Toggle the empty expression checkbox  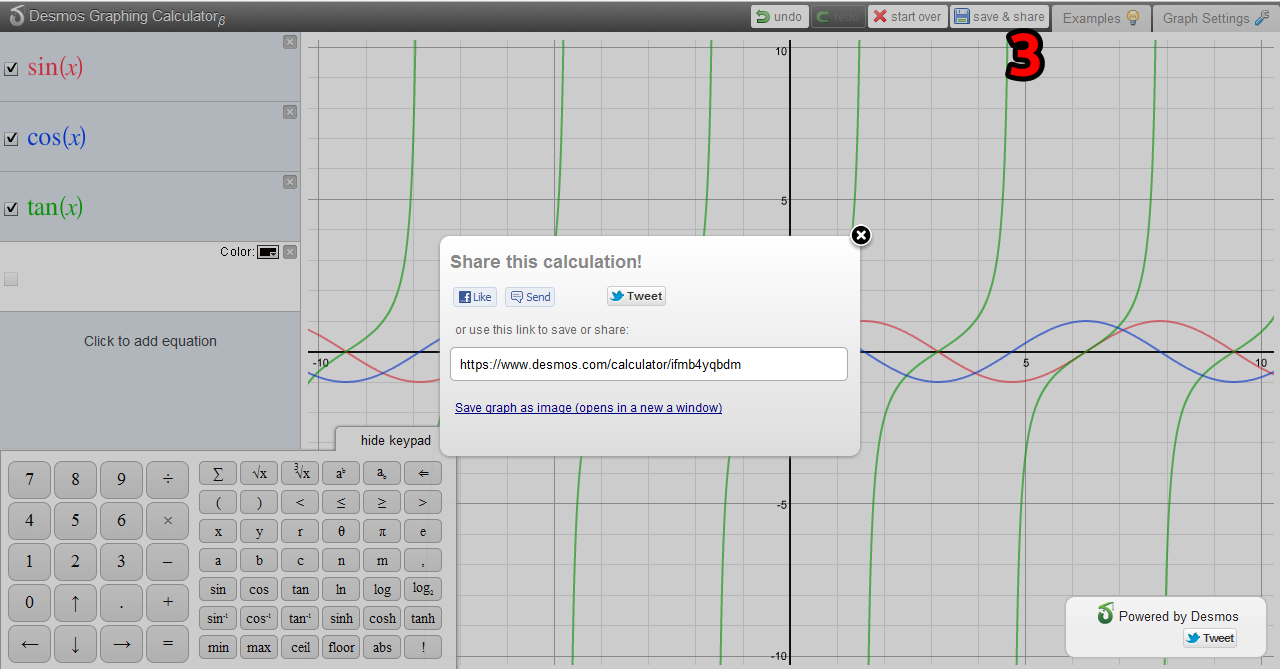click(x=11, y=279)
